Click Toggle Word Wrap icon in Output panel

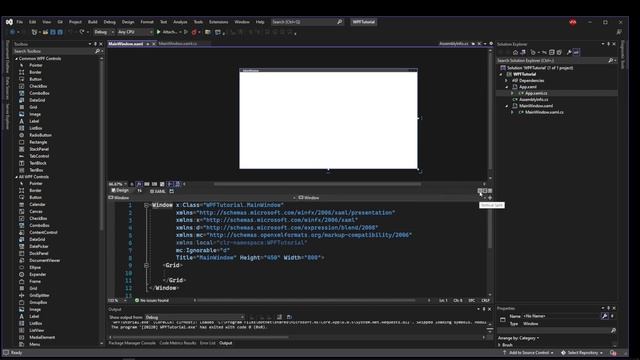click(x=289, y=317)
